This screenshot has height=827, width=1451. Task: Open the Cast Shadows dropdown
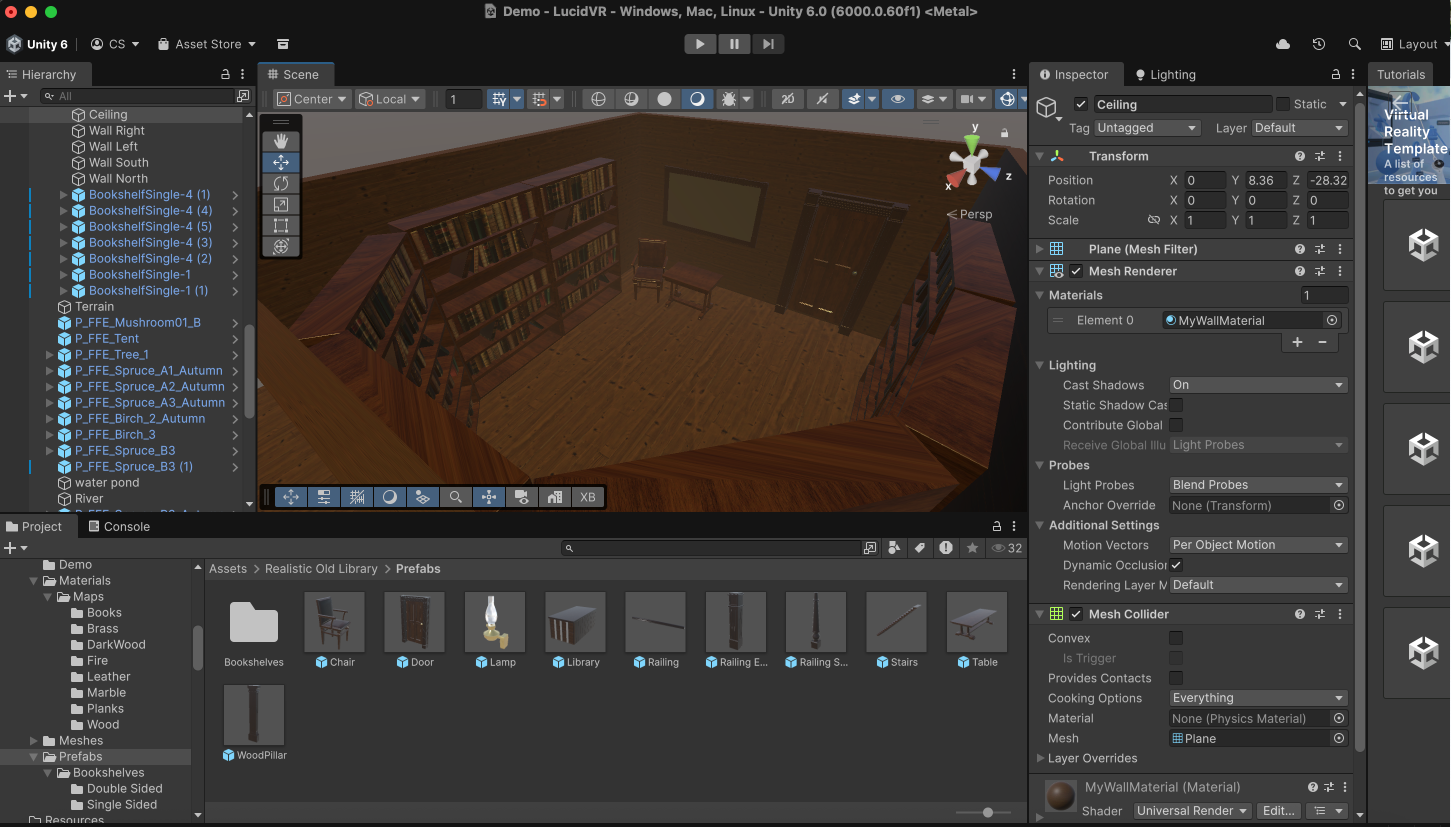pos(1258,384)
